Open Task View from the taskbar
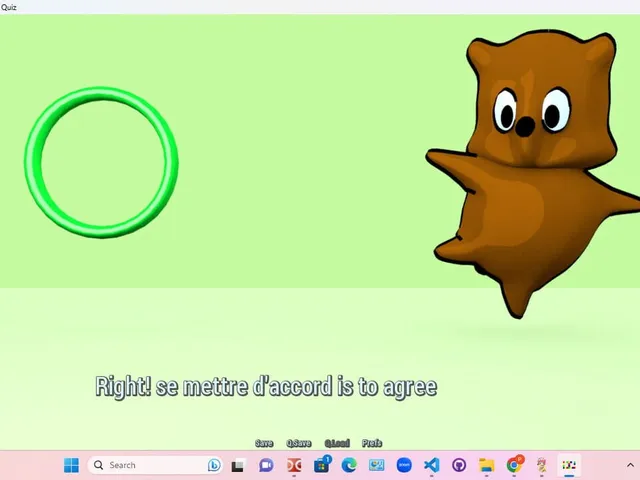The height and width of the screenshot is (480, 640). [x=238, y=465]
